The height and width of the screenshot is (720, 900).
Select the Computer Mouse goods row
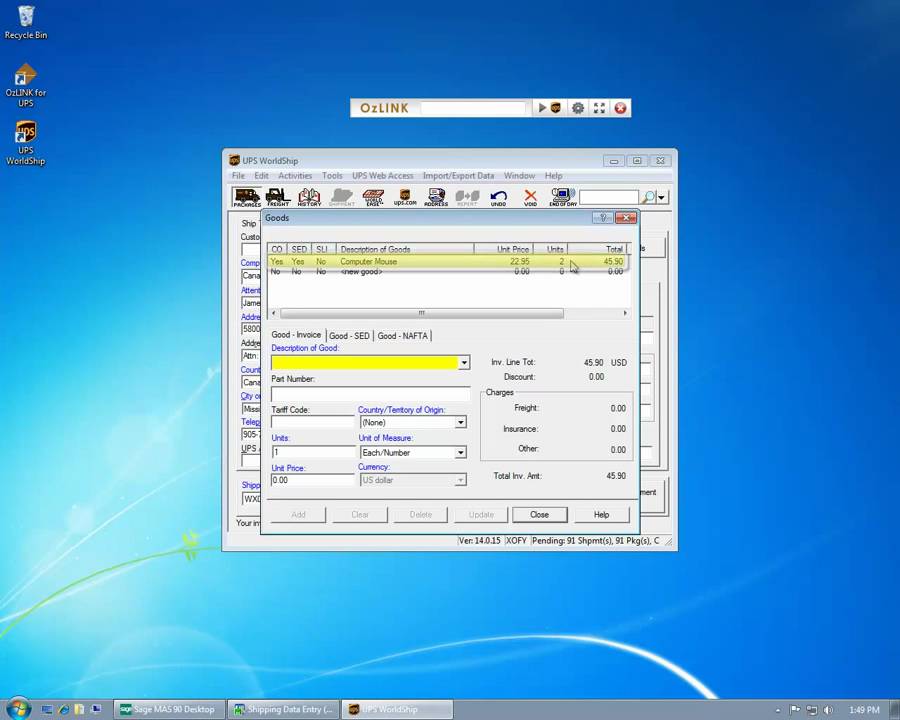[x=448, y=261]
